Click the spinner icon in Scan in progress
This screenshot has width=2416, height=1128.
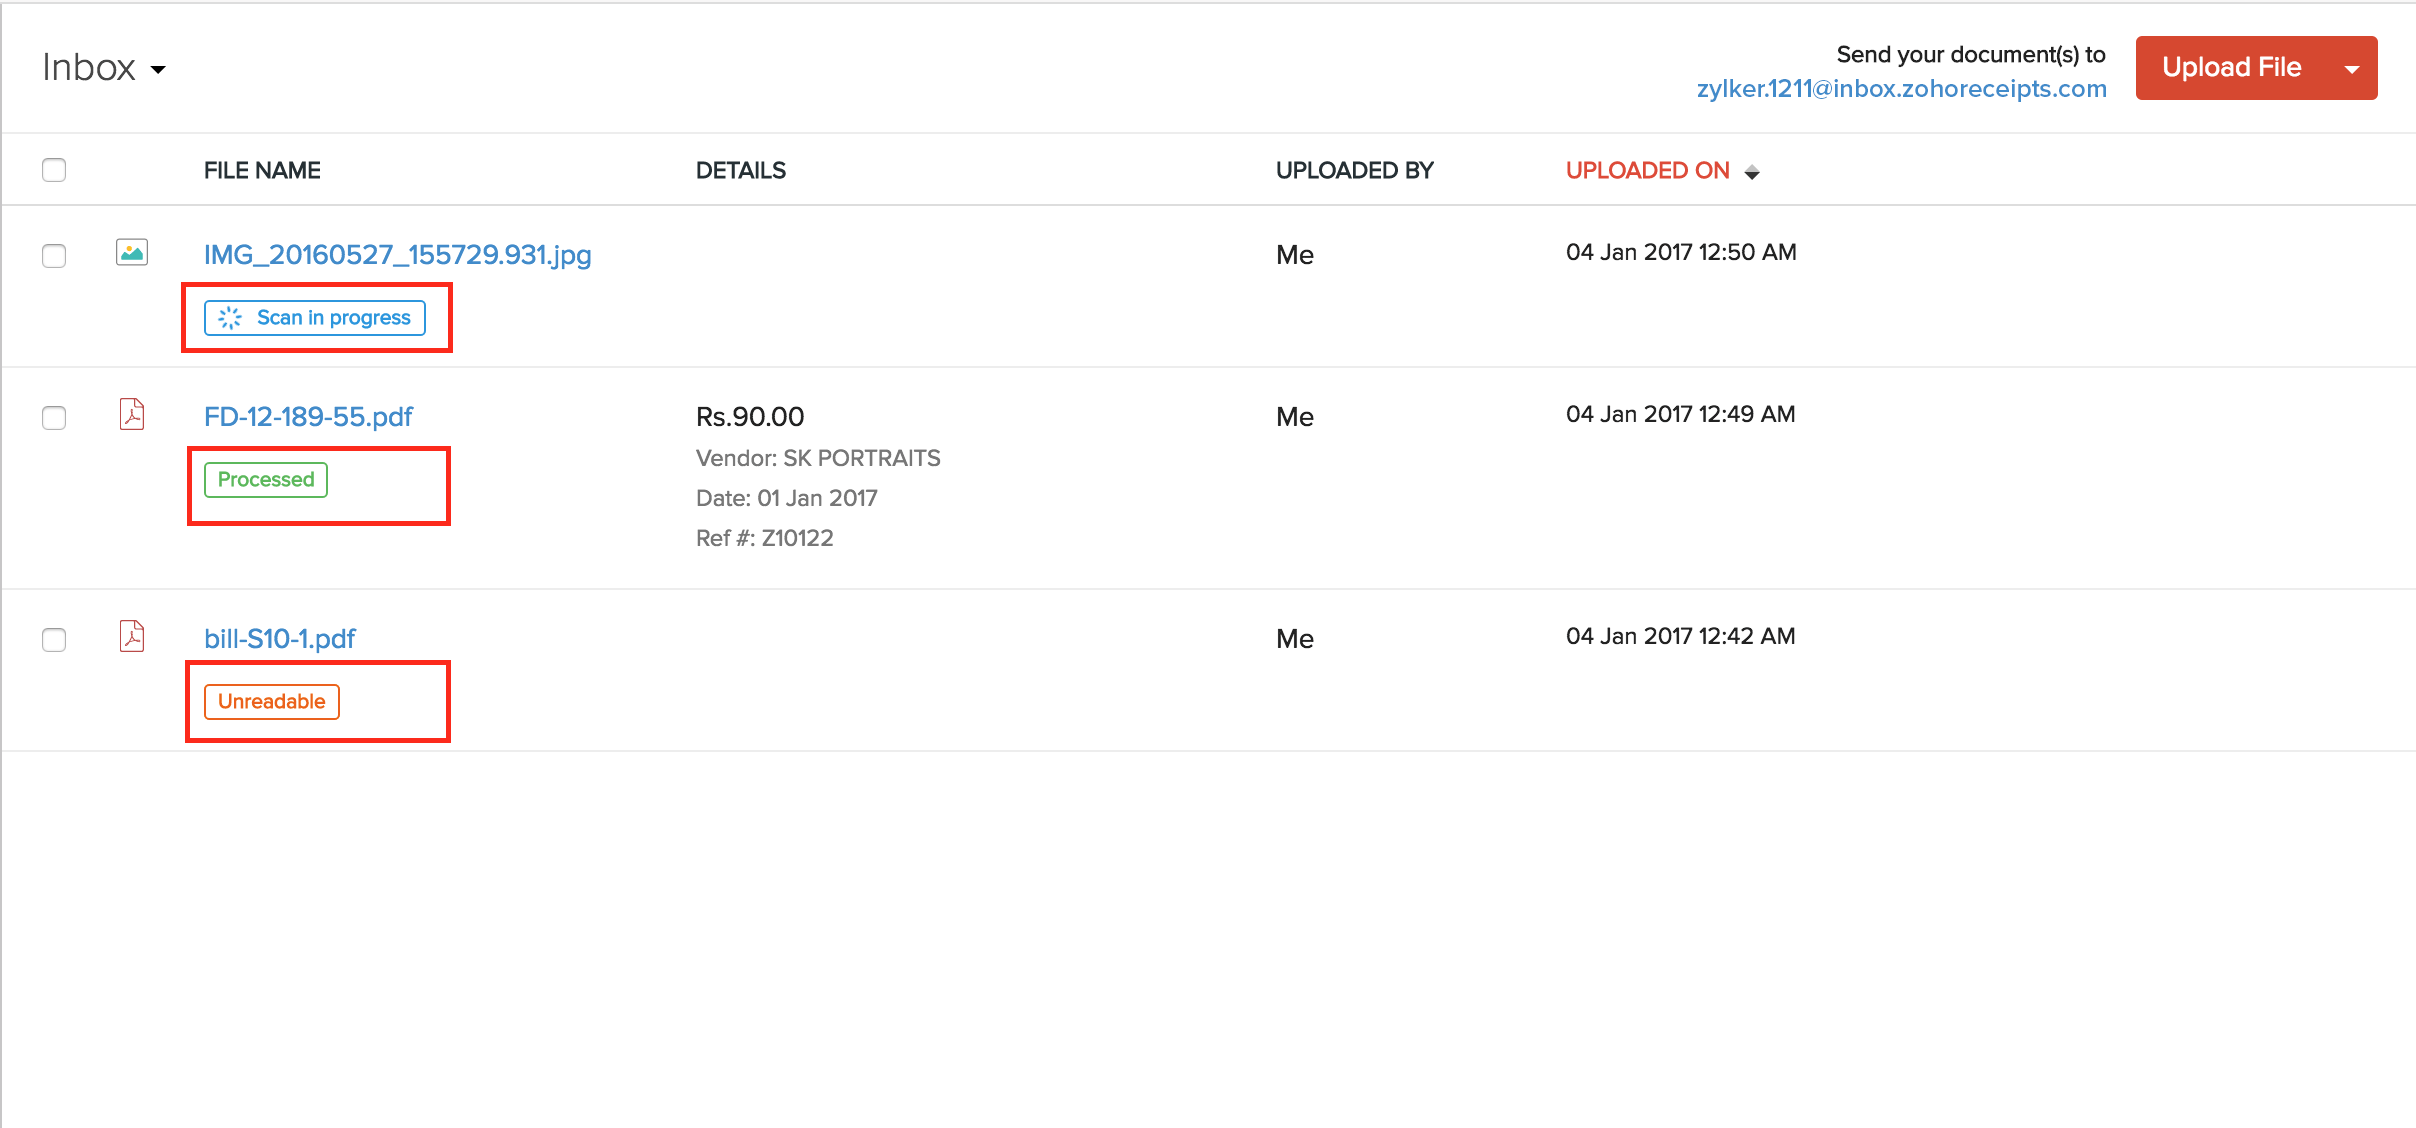[230, 318]
